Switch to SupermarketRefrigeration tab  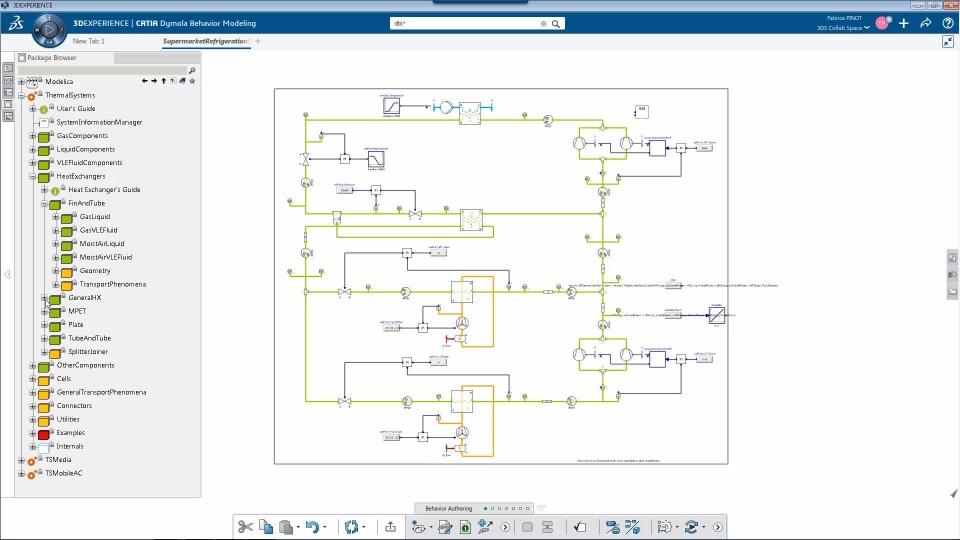point(206,42)
